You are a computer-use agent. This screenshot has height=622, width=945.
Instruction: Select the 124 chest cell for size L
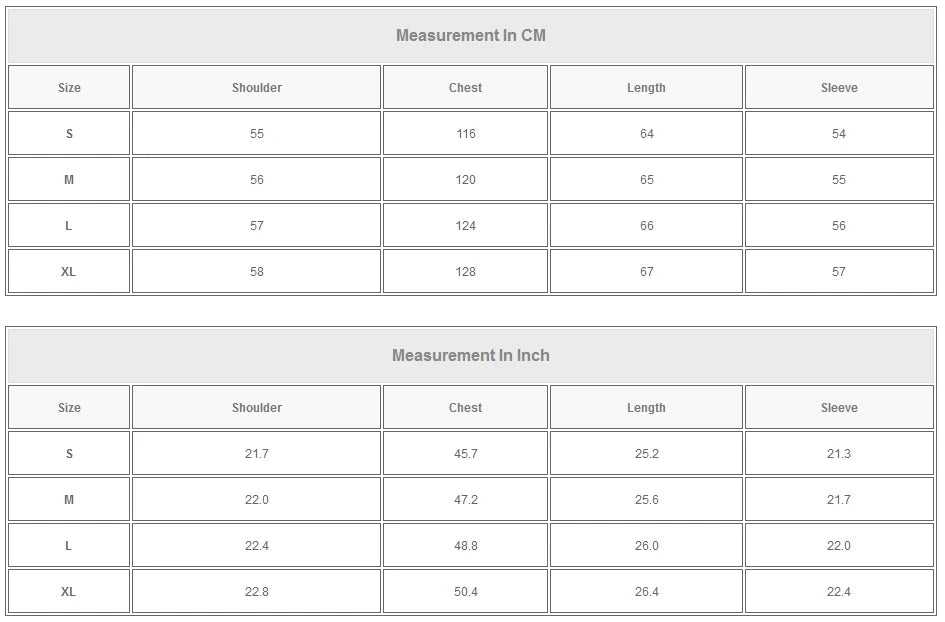[465, 226]
